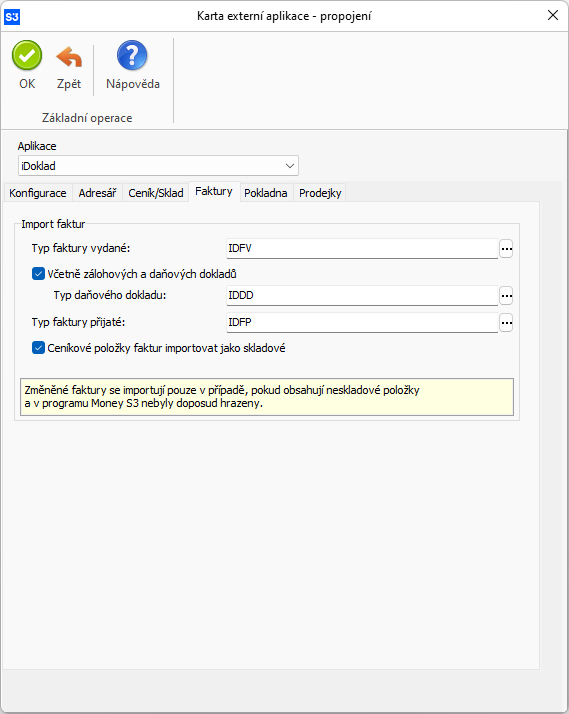Click into the IDDD tax document field
Screen dimensions: 569x714
(x=362, y=296)
